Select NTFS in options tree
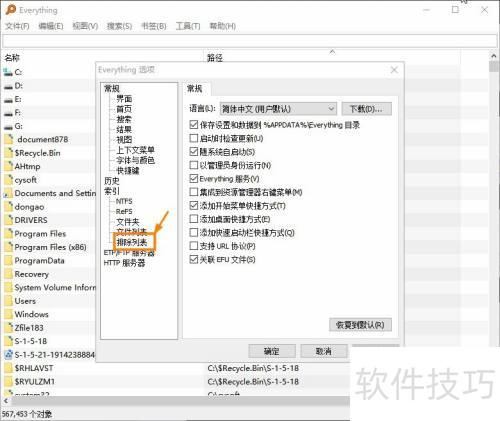Image resolution: width=500 pixels, height=421 pixels. [124, 201]
